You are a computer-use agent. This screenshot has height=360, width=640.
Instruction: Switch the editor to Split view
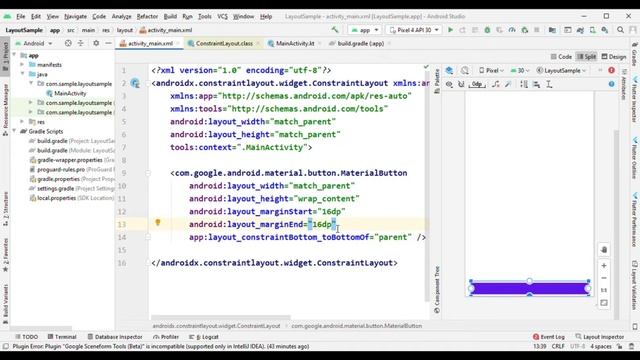point(587,57)
